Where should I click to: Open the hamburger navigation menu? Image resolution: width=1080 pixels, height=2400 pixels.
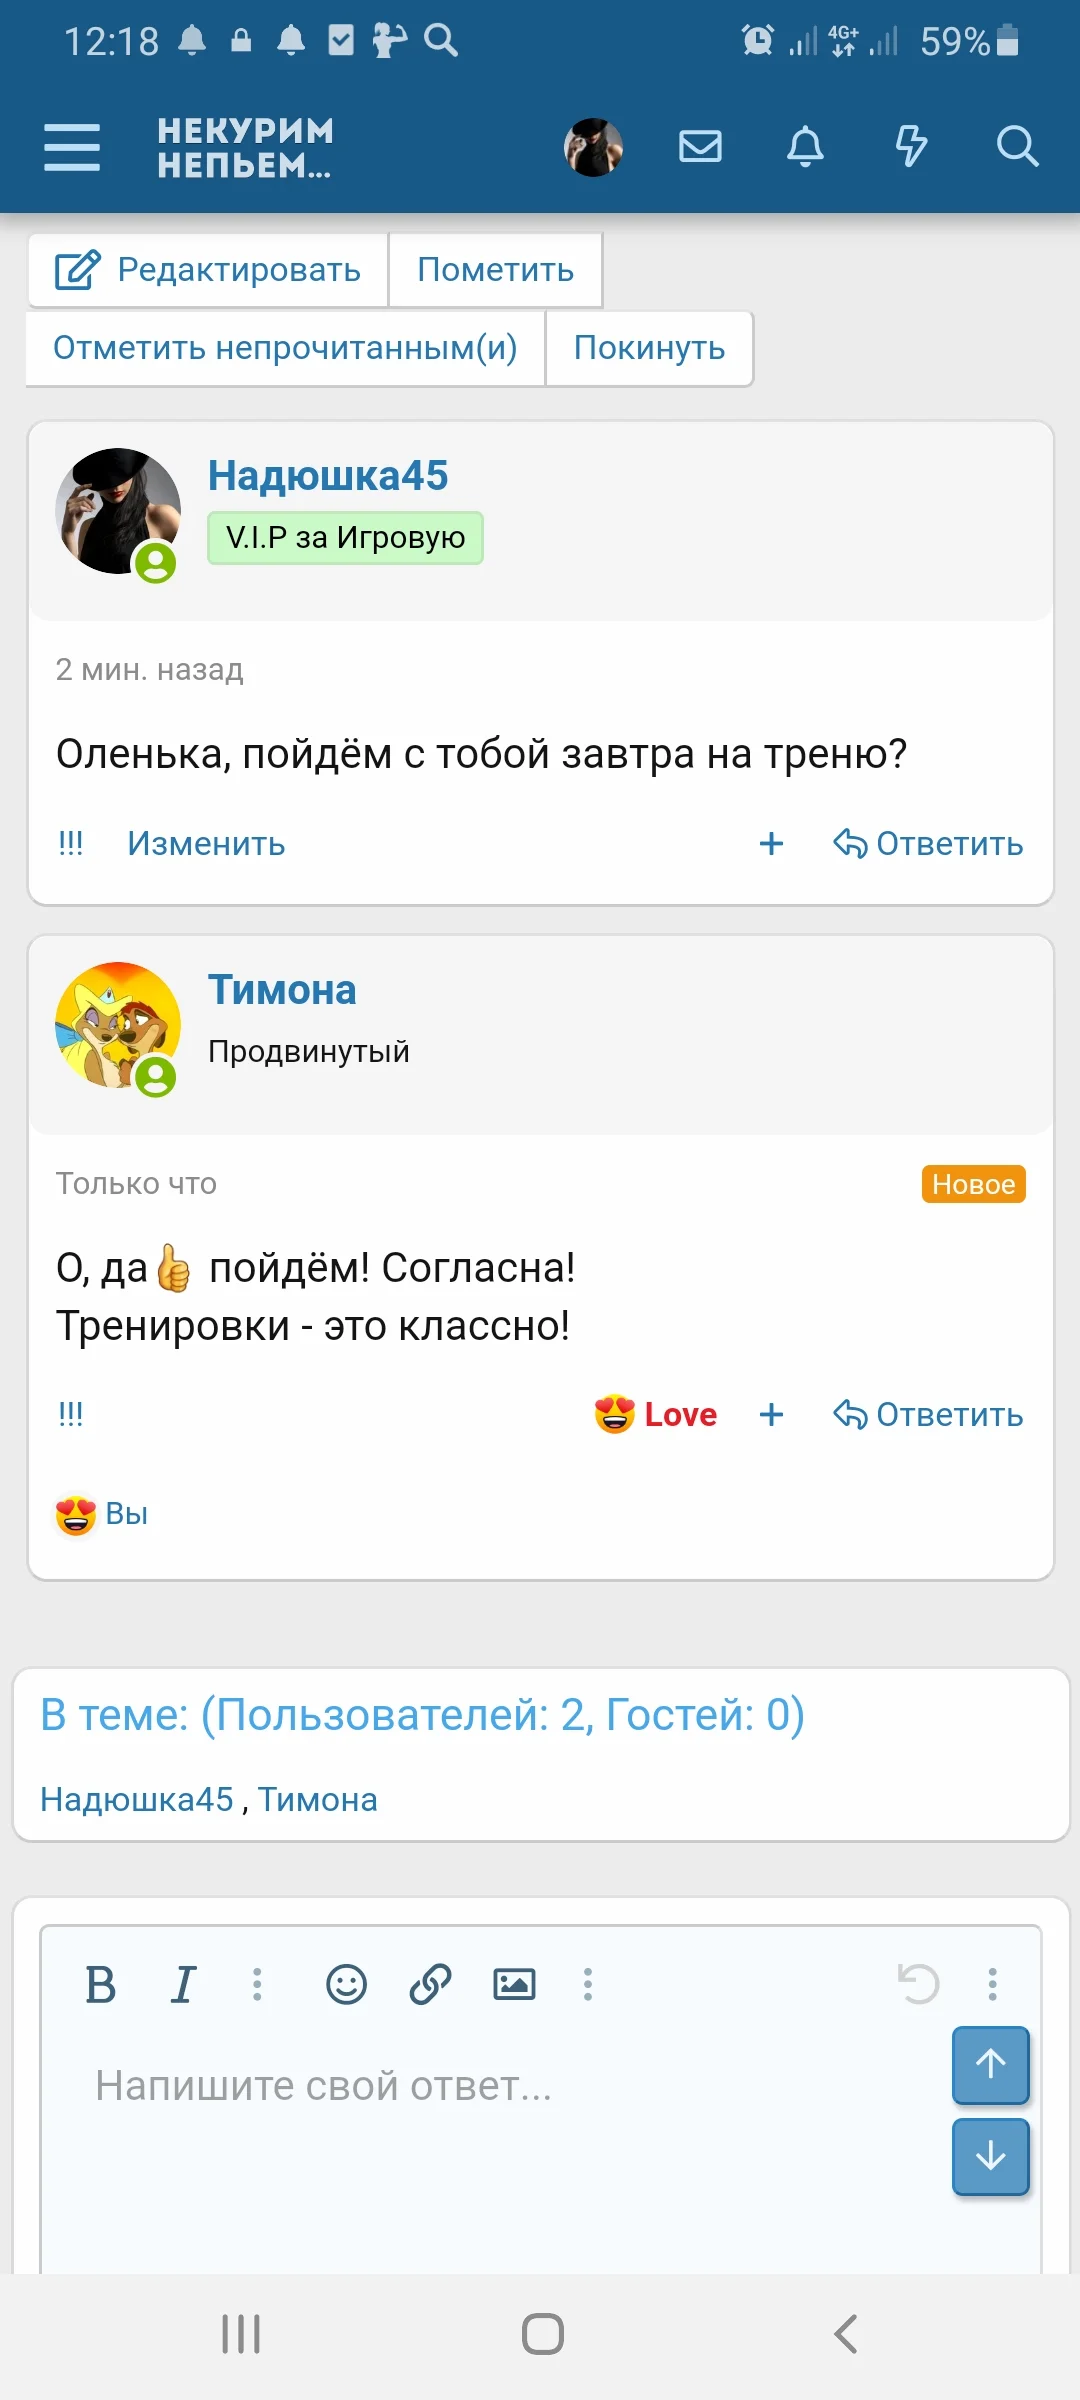click(x=72, y=148)
